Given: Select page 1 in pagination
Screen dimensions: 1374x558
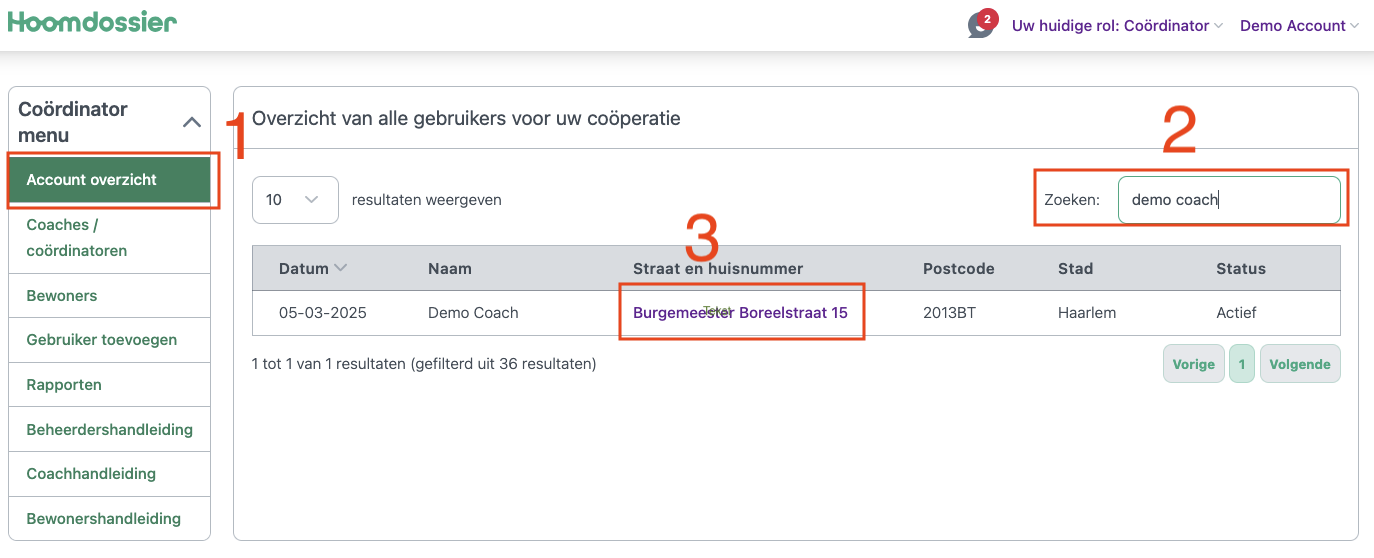Looking at the screenshot, I should pyautogui.click(x=1241, y=364).
